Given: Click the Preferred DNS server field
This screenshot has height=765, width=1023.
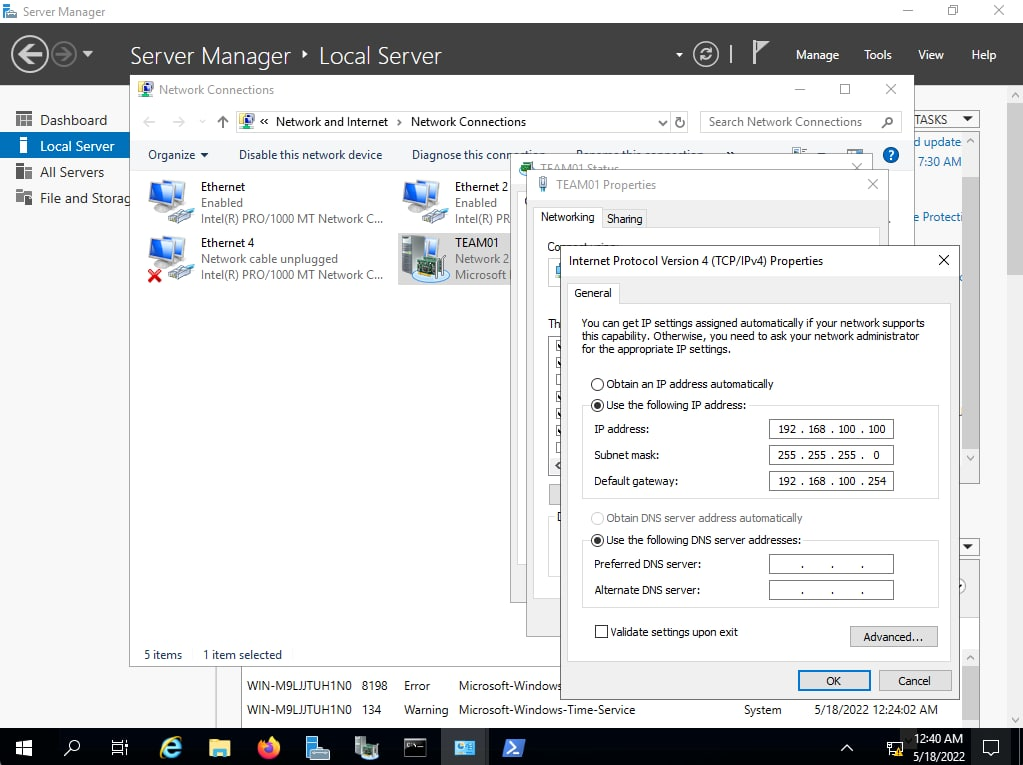Looking at the screenshot, I should pyautogui.click(x=830, y=565).
